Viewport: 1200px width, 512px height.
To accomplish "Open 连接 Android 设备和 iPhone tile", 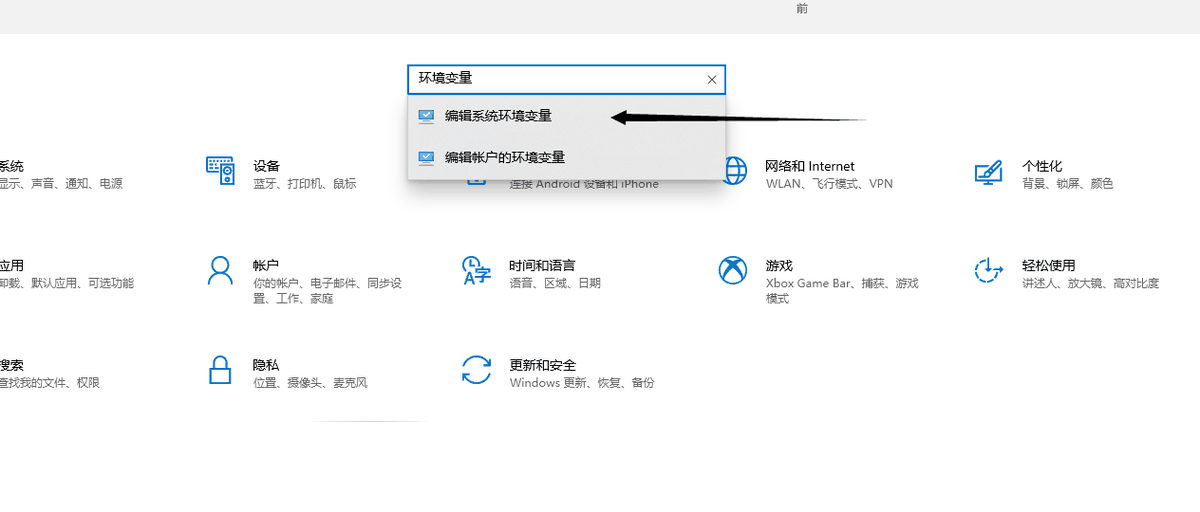I will coord(584,184).
